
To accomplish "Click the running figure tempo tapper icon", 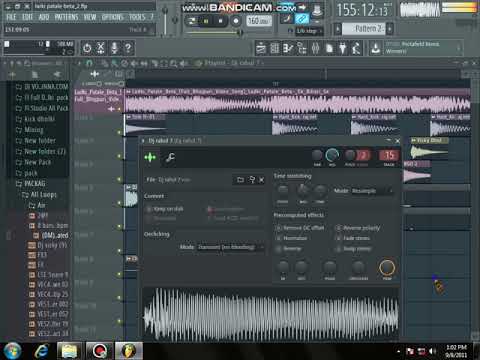I will pos(356,49).
